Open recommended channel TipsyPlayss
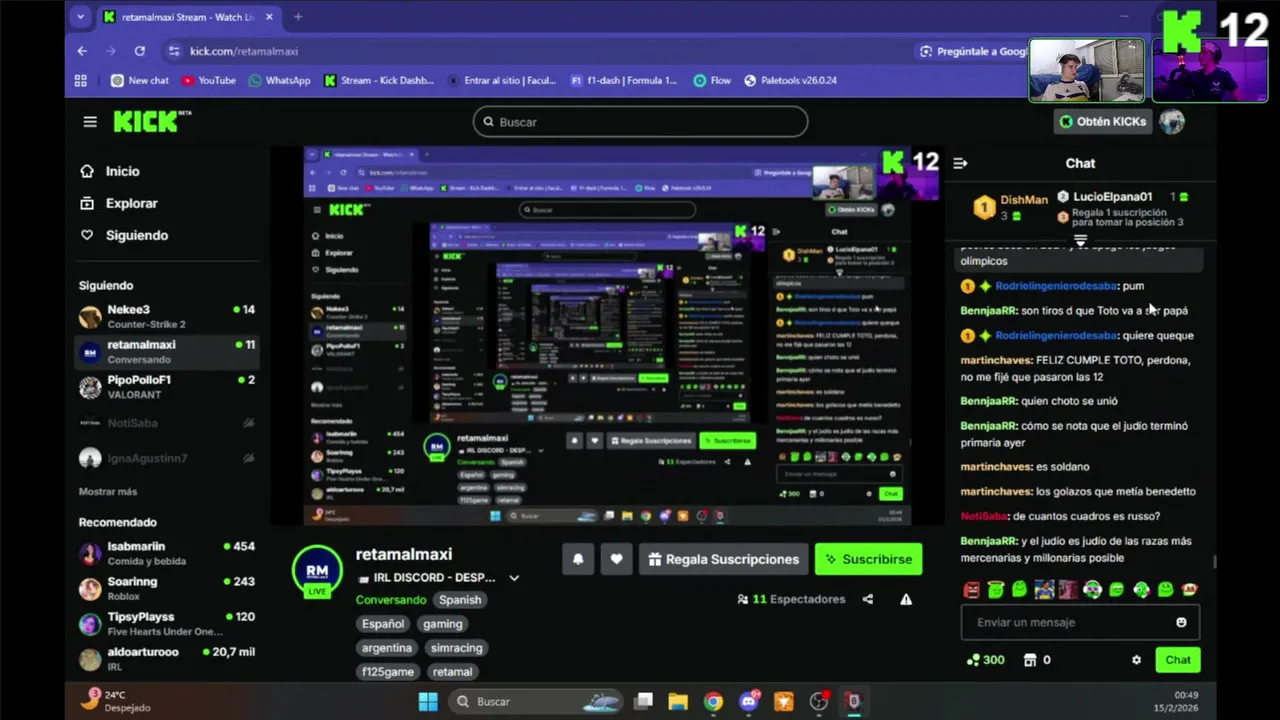 pyautogui.click(x=167, y=623)
